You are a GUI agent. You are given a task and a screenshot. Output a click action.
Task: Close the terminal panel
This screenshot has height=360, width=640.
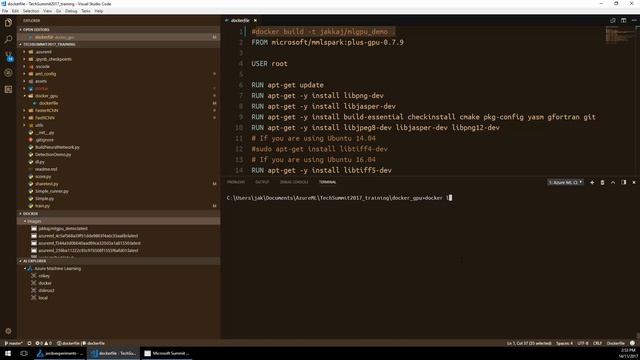coord(634,182)
